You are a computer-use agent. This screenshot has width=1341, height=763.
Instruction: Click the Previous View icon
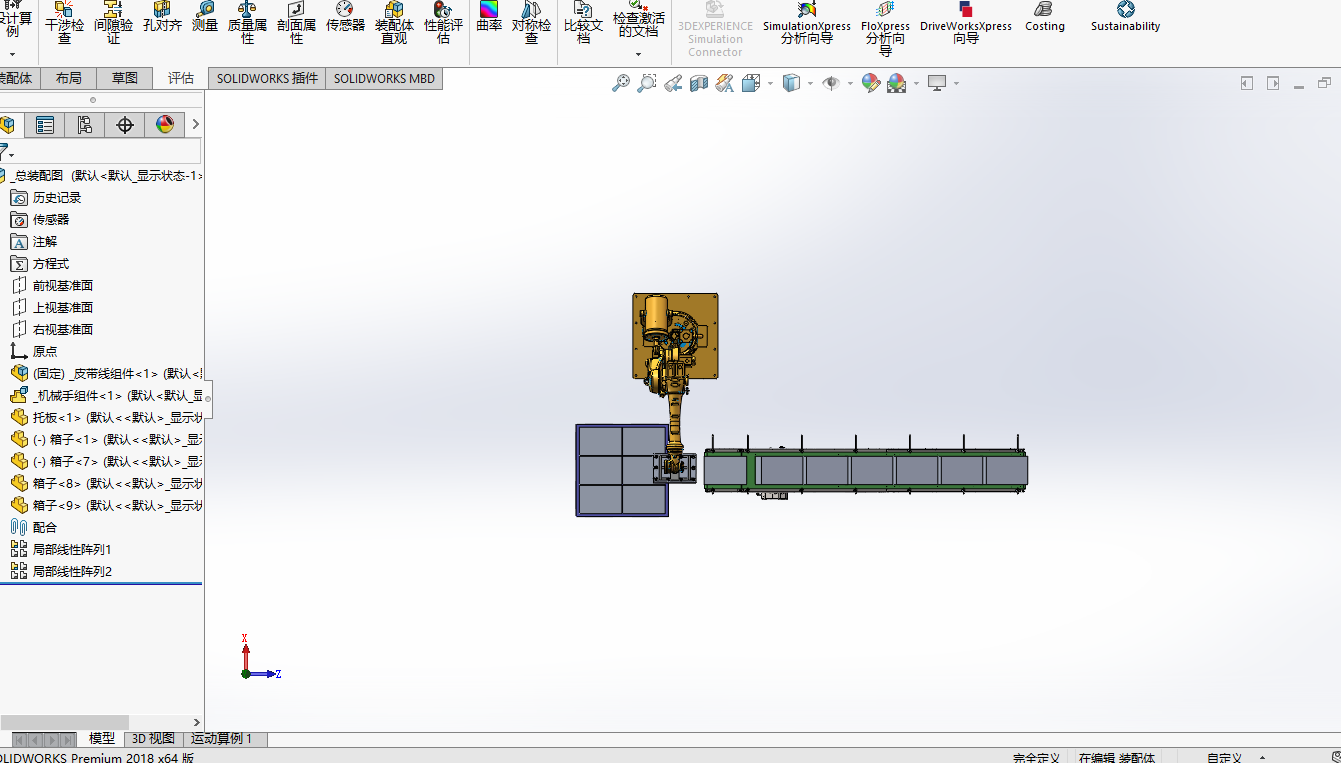(673, 84)
